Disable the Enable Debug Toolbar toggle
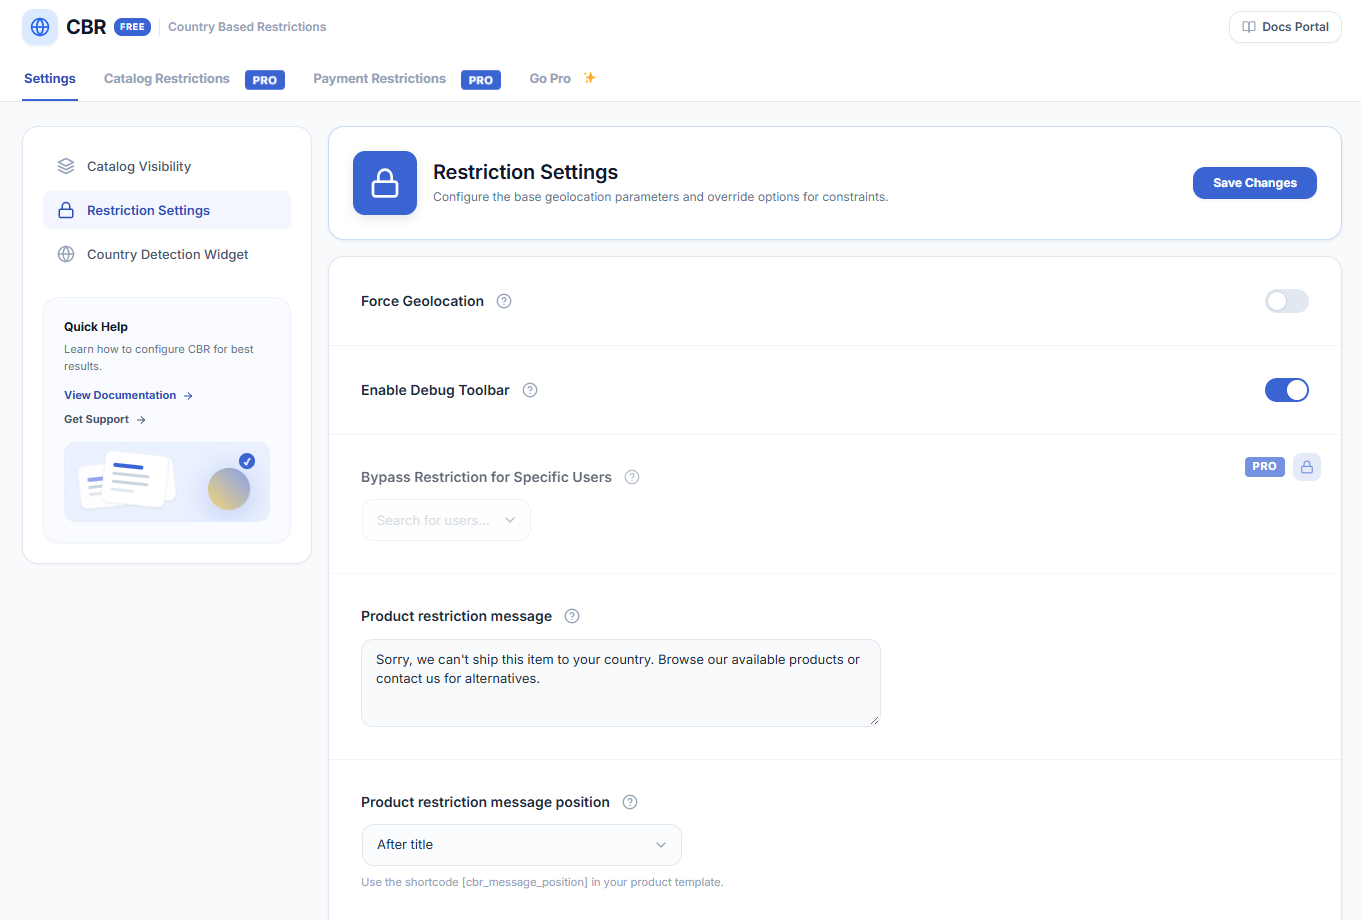The width and height of the screenshot is (1361, 920). (x=1287, y=390)
